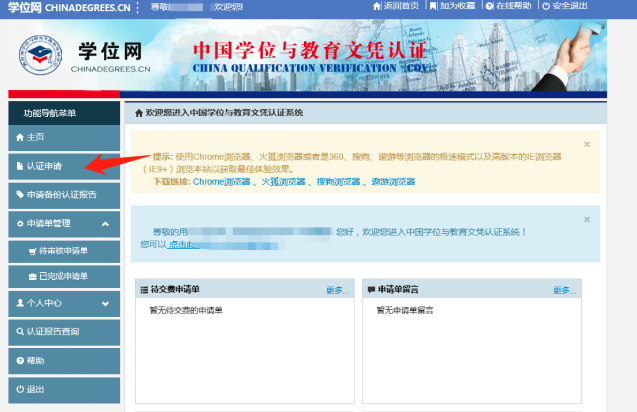Image resolution: width=637 pixels, height=412 pixels.
Task: Open the 主页 sidebar menu item
Action: pyautogui.click(x=64, y=138)
